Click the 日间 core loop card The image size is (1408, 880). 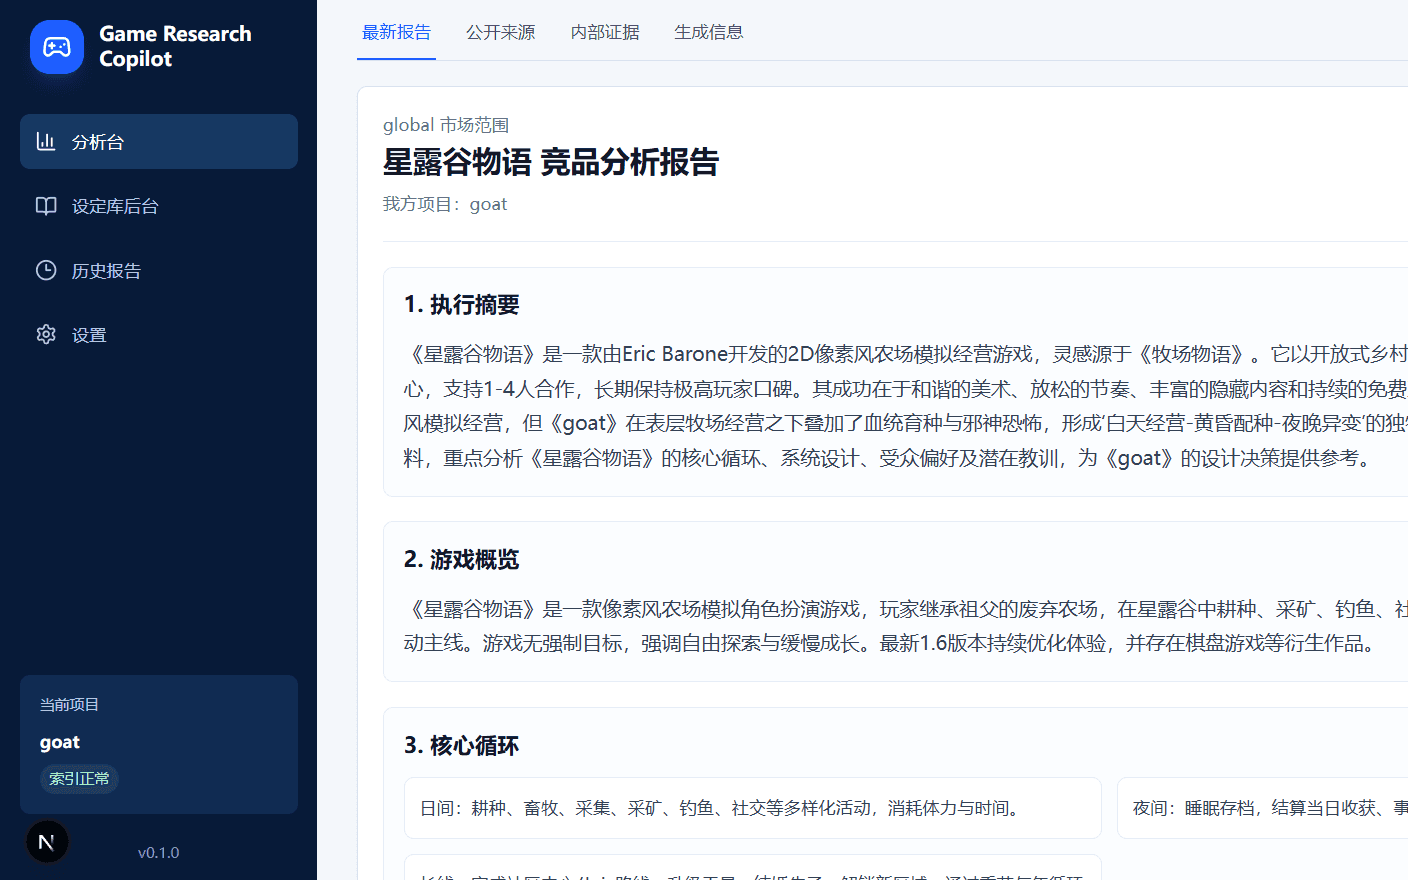point(753,808)
